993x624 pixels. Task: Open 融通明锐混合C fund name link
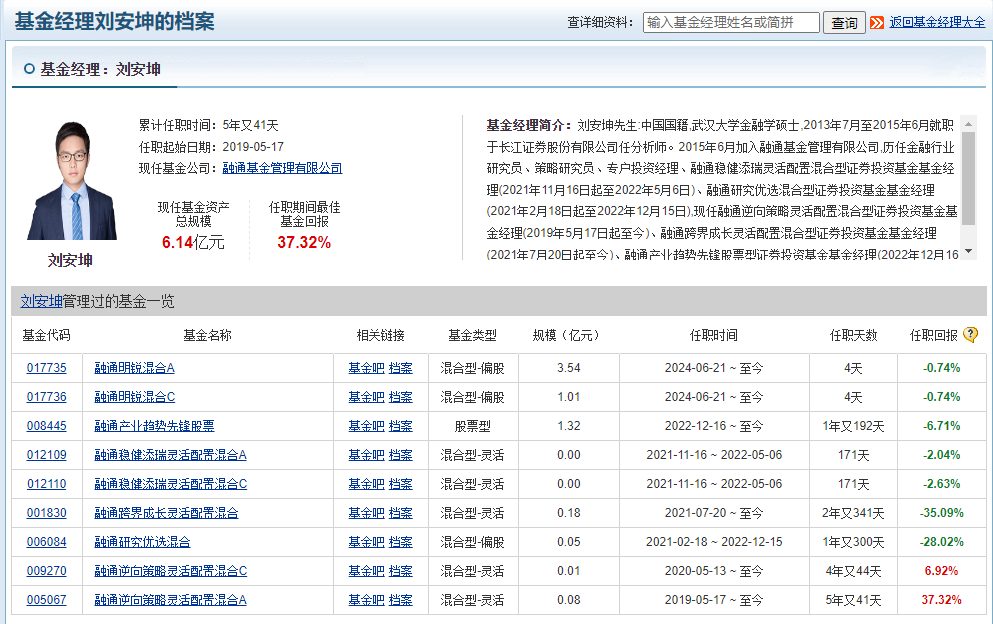[x=134, y=397]
